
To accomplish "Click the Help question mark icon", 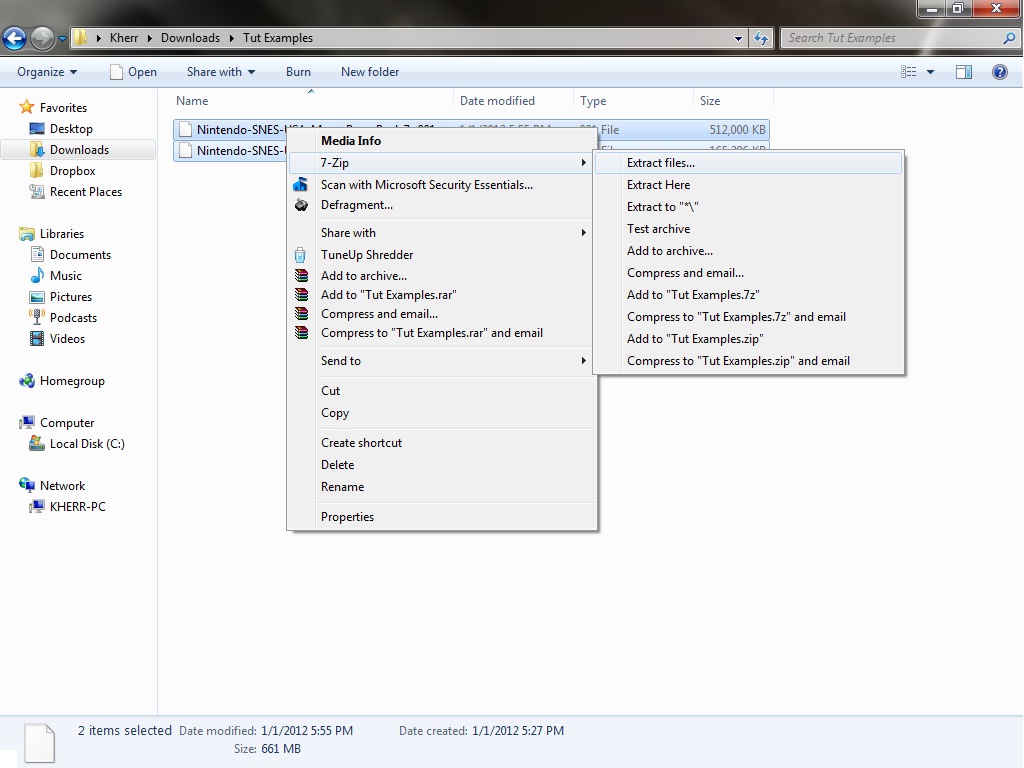I will click(999, 72).
